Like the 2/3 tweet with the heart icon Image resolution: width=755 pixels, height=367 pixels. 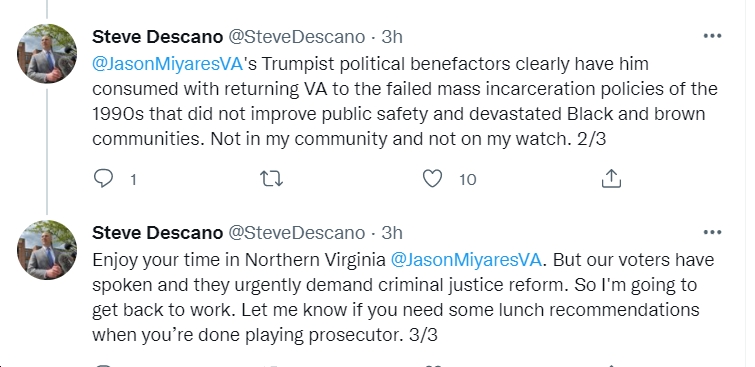pos(432,179)
